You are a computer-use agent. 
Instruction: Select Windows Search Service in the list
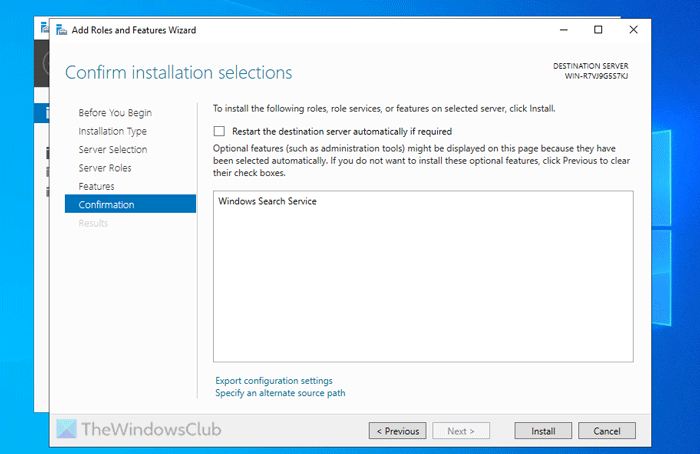tap(267, 202)
